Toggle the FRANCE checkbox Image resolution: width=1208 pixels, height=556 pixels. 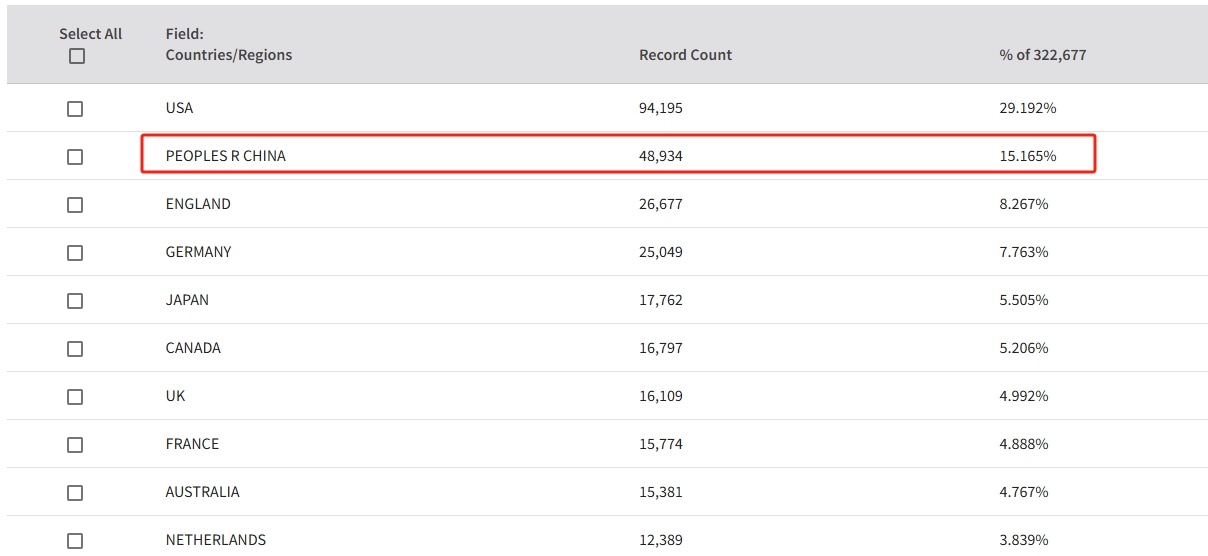coord(75,445)
